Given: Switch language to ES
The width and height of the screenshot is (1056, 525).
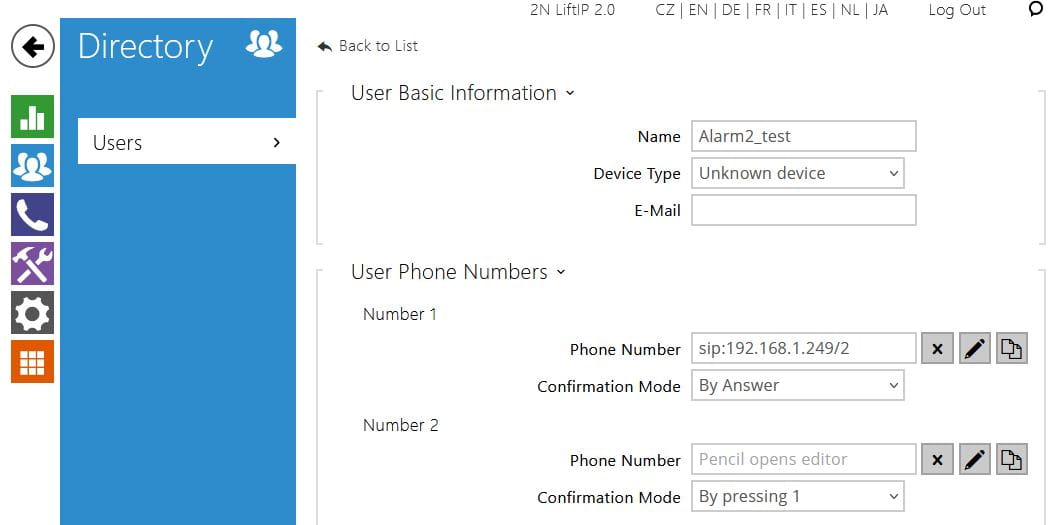Looking at the screenshot, I should click(x=818, y=10).
